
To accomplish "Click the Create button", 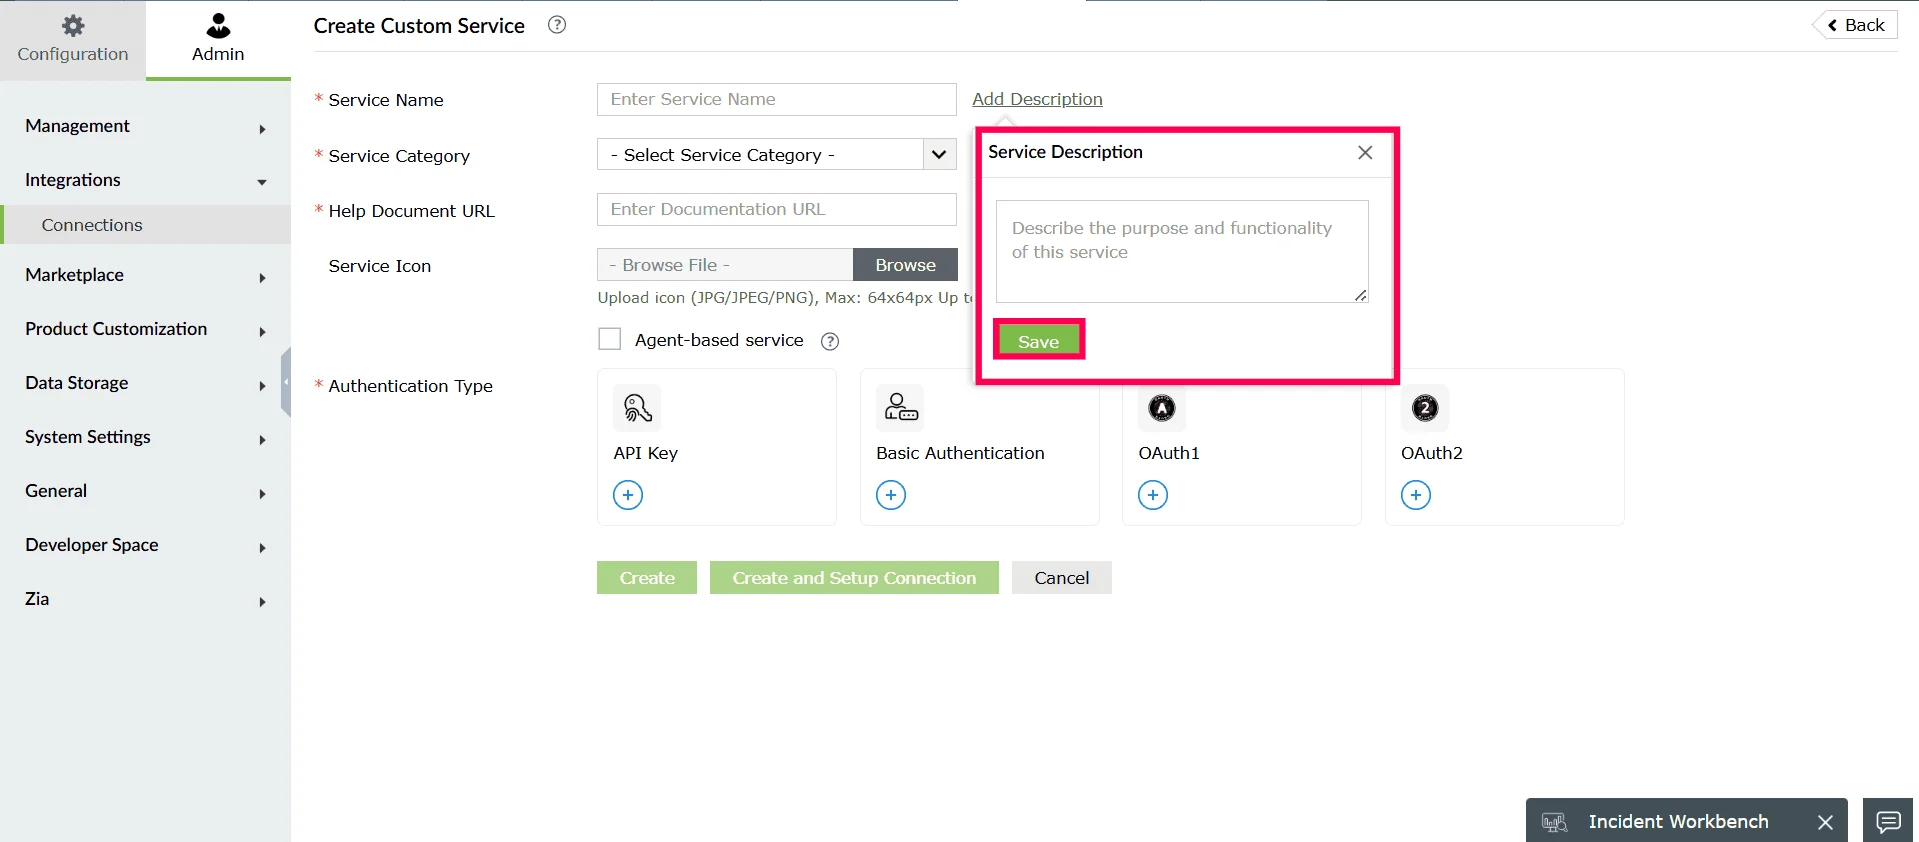I will pos(647,578).
